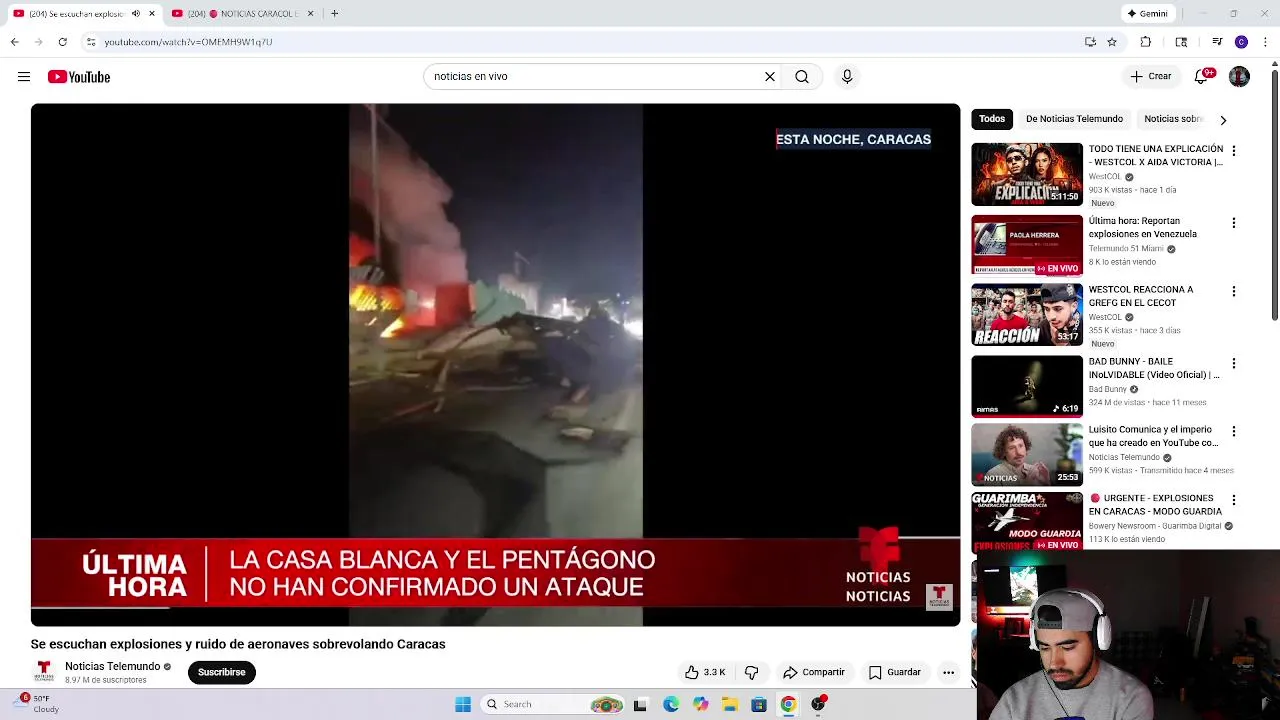Open OBS Studio from taskbar
Screen dimensions: 1280x720
pyautogui.click(x=818, y=704)
